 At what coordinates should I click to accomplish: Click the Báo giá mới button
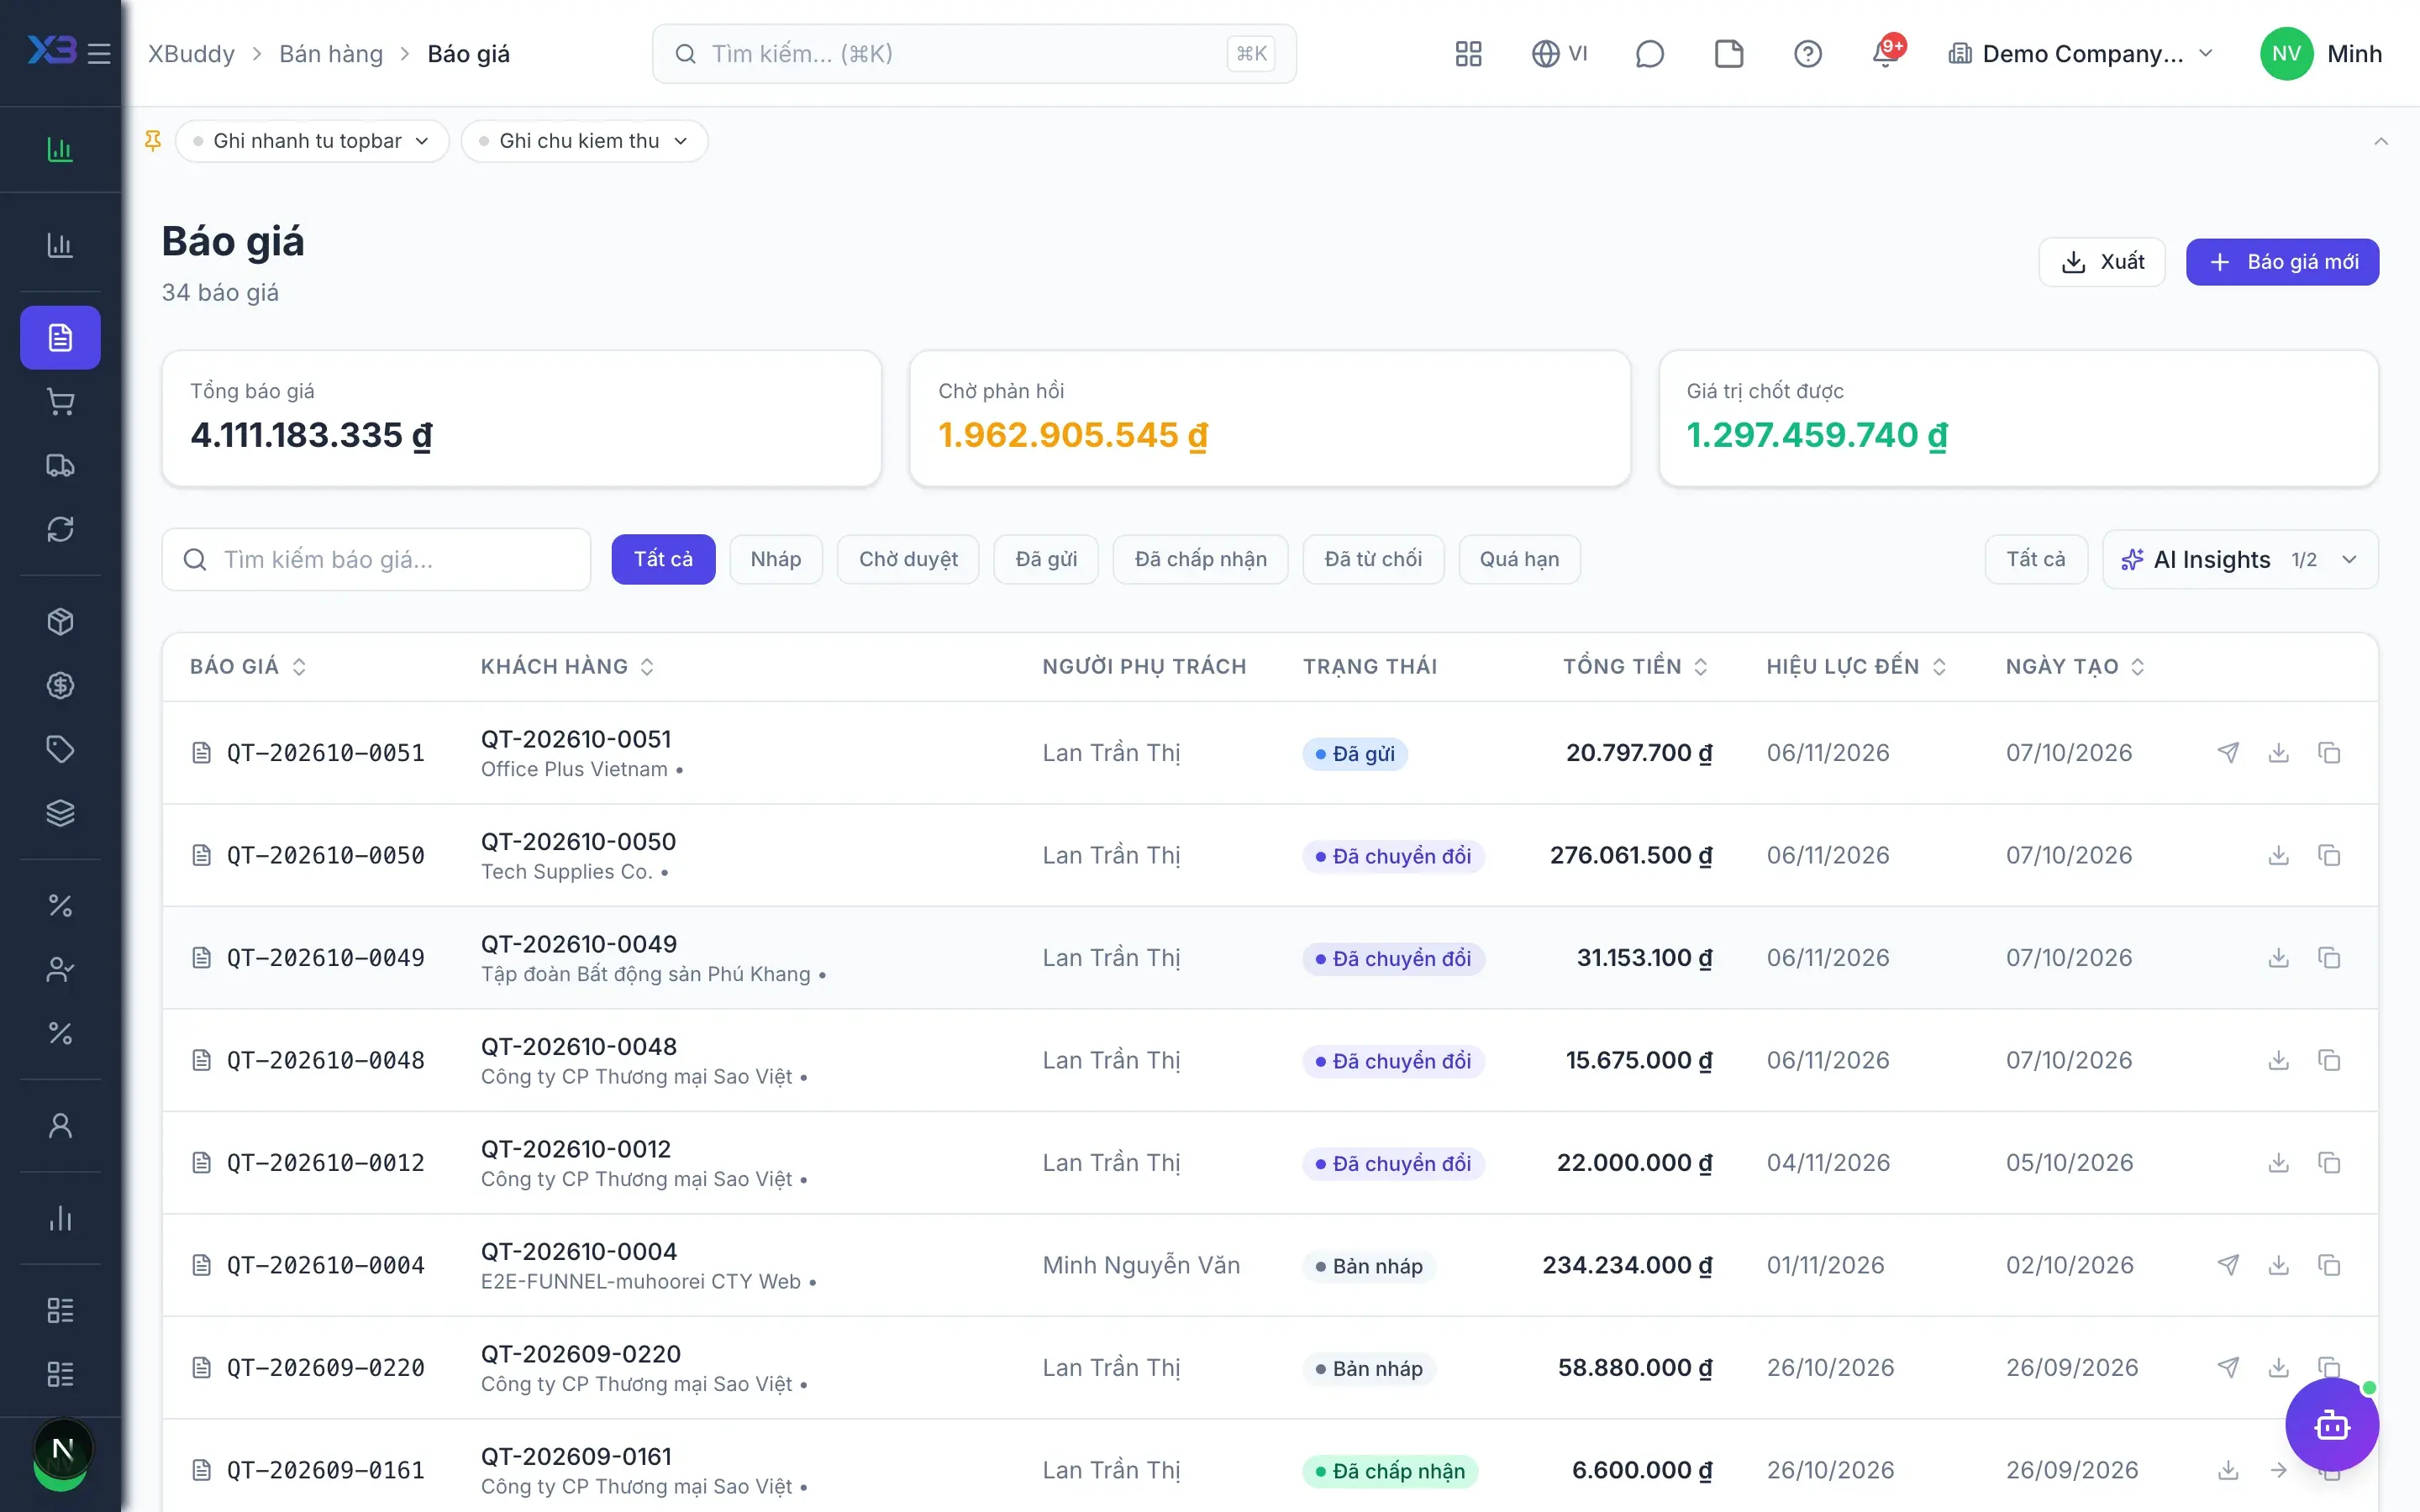coord(2282,262)
